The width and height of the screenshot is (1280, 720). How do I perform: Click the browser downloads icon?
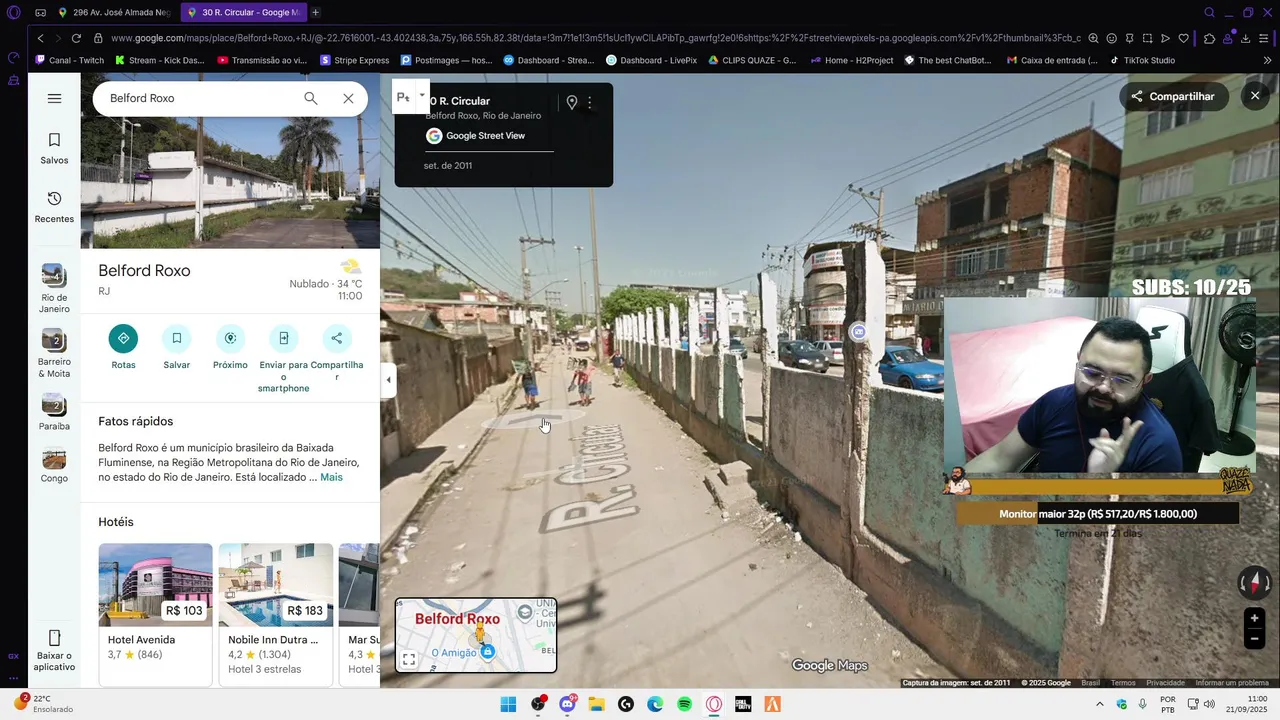click(x=1245, y=38)
